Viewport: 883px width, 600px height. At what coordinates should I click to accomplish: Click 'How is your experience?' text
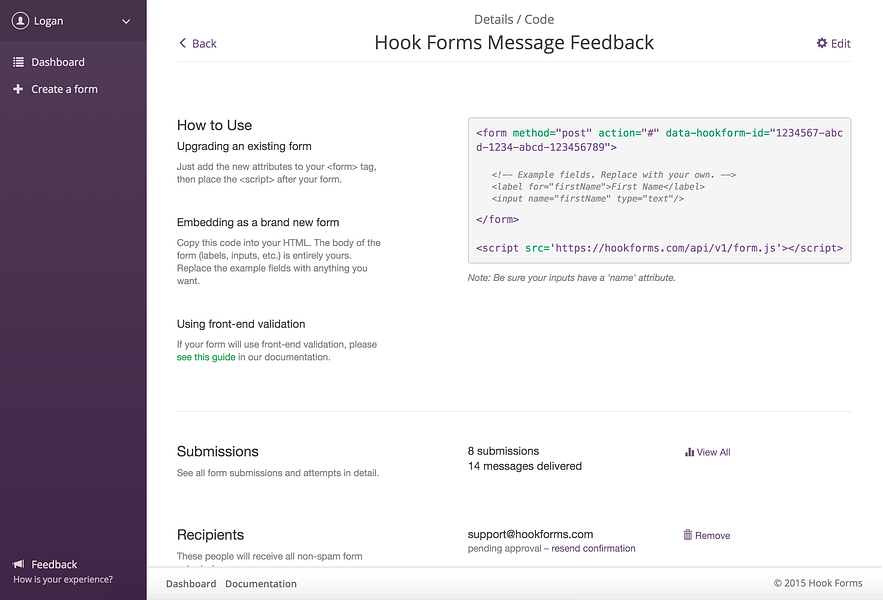(x=63, y=579)
